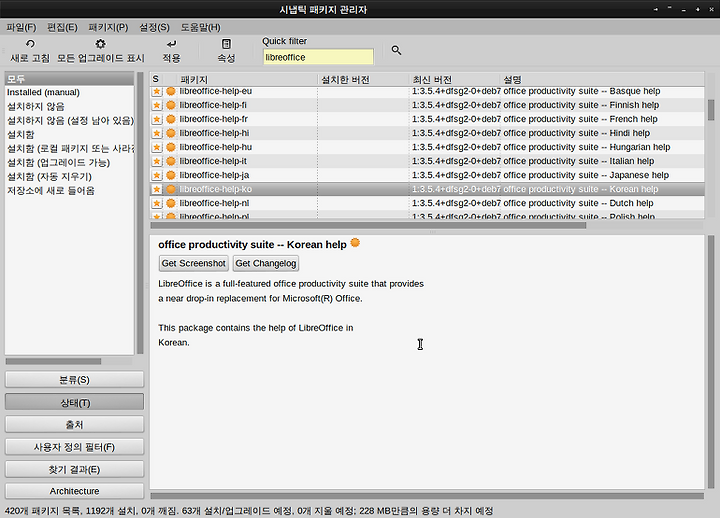The image size is (720, 518).
Task: Open the 파일(F) menu
Action: (x=21, y=27)
